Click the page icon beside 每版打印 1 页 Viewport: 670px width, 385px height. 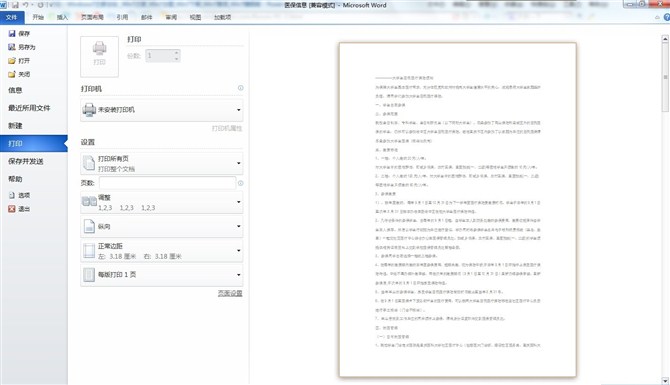tap(89, 275)
